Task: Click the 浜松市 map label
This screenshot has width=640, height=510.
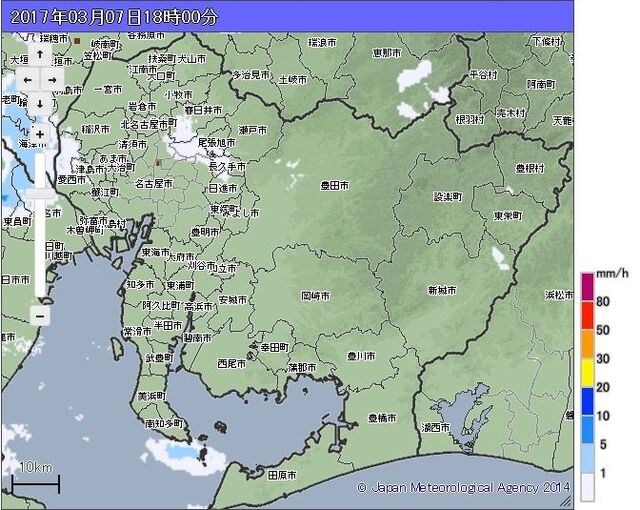Action: click(x=559, y=294)
